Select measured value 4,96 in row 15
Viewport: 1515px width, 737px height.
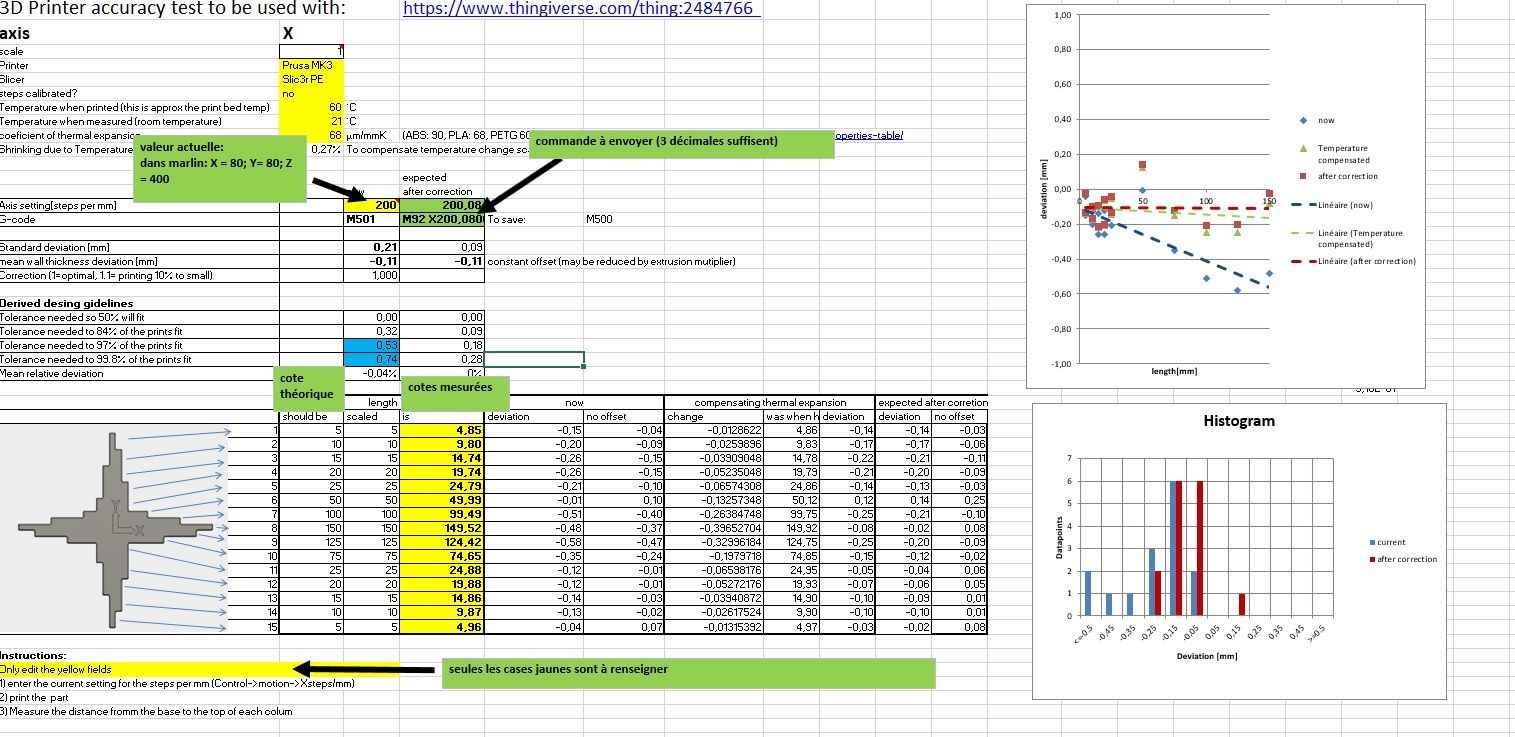click(442, 626)
